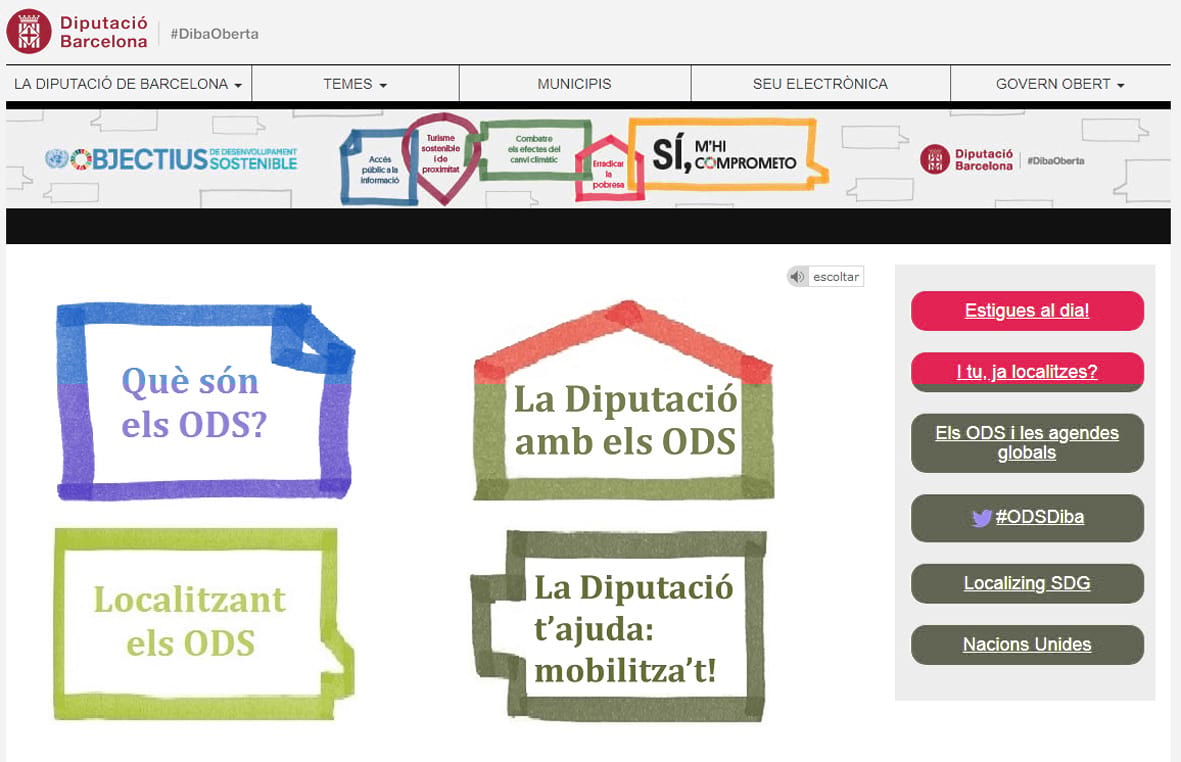Open the Localizing SDG link

coord(1027,583)
